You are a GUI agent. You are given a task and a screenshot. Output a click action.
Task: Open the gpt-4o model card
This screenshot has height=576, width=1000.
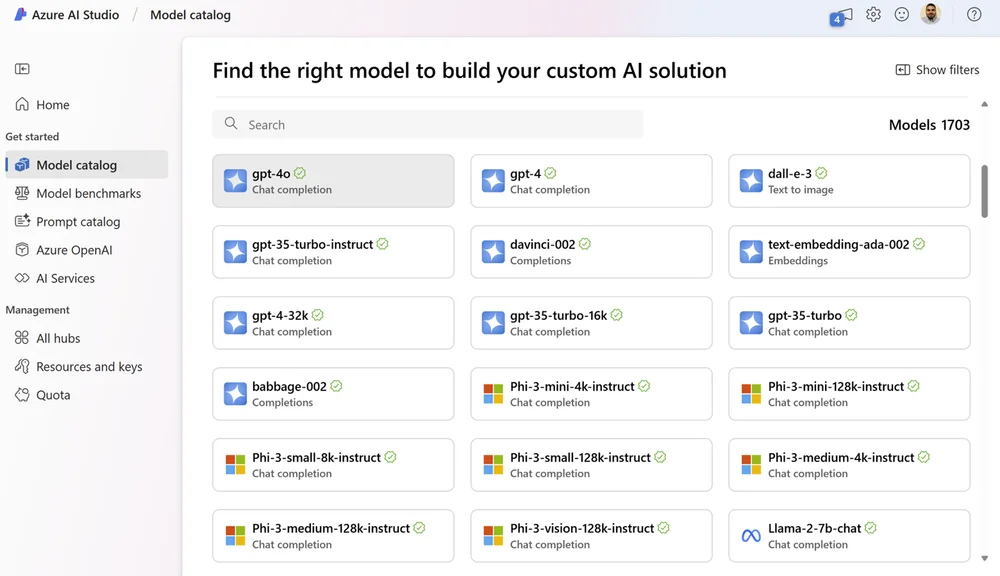point(334,181)
